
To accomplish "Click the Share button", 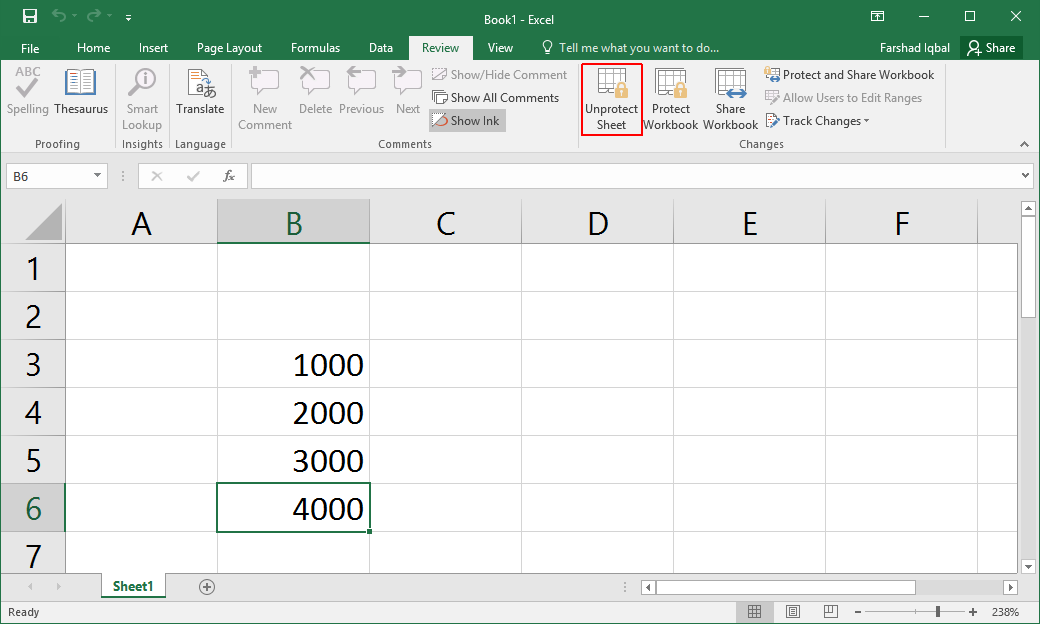I will (x=990, y=48).
